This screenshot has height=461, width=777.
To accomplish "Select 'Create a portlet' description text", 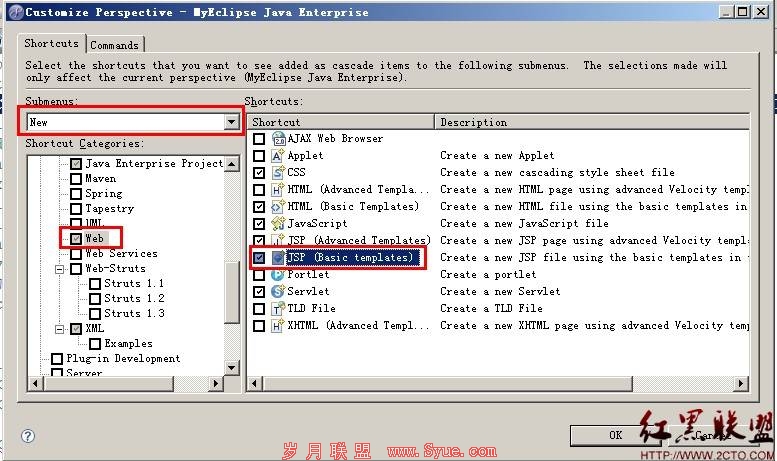I will pyautogui.click(x=488, y=275).
